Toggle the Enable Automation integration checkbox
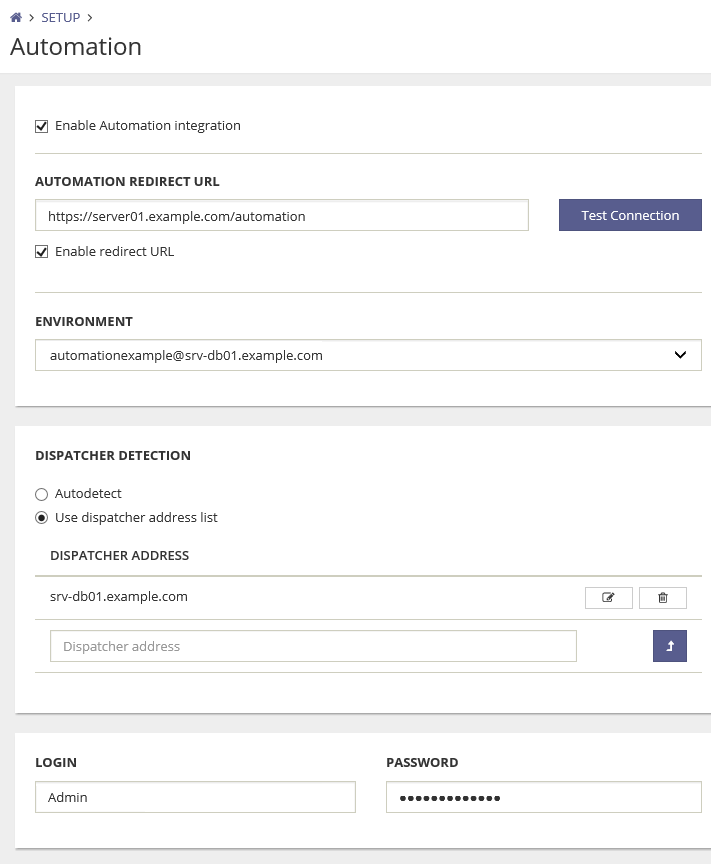Screen dimensions: 711x864 click(42, 126)
